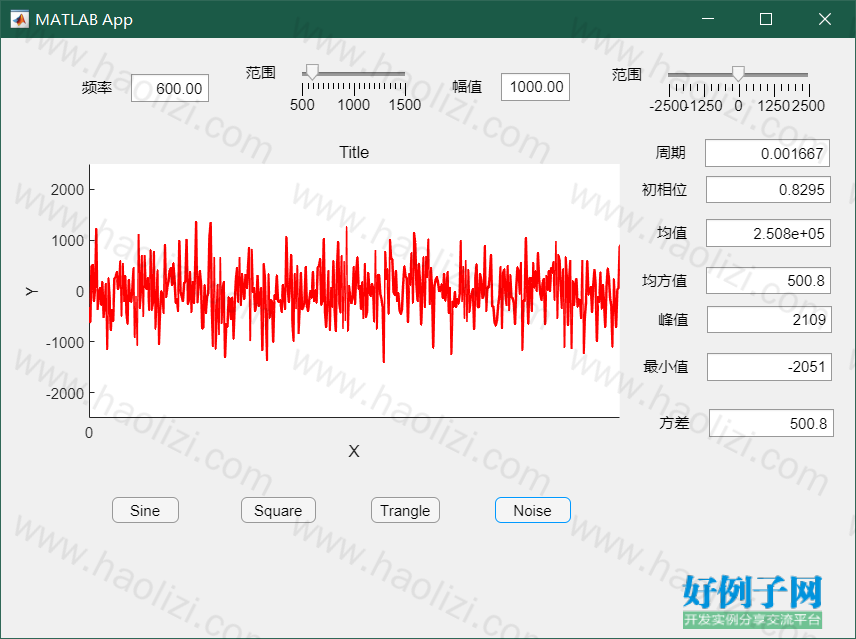This screenshot has width=856, height=639.
Task: Click the 幅值 label
Action: coord(467,87)
